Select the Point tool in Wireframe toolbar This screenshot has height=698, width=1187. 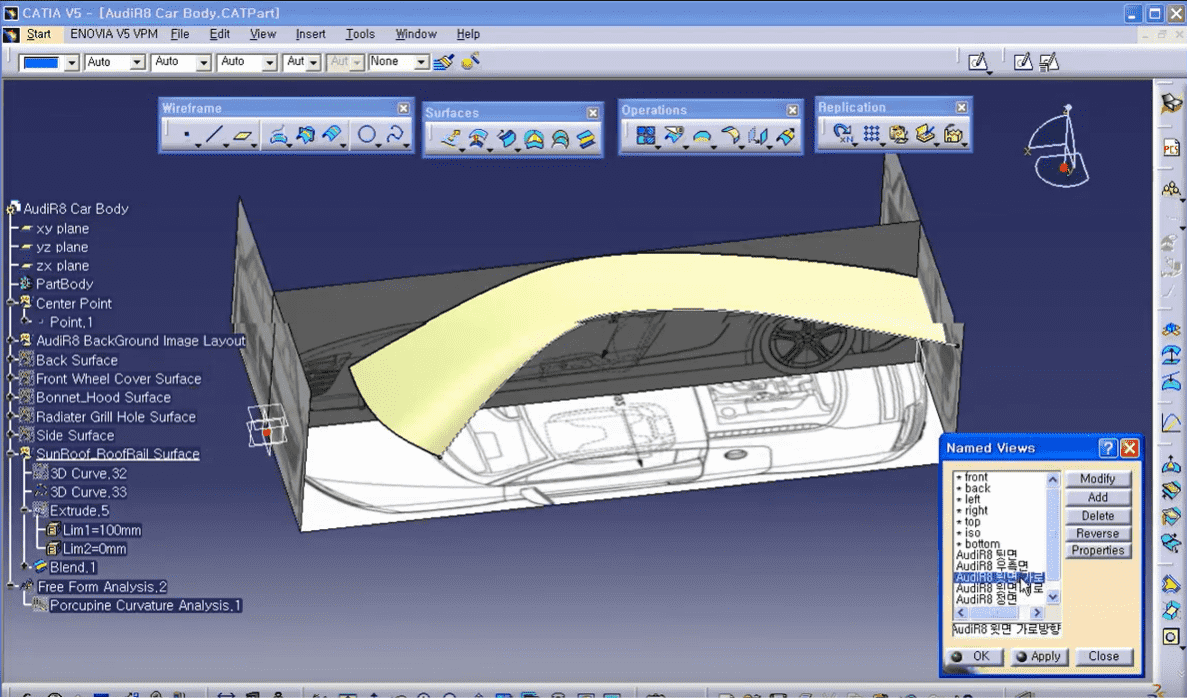pyautogui.click(x=186, y=136)
